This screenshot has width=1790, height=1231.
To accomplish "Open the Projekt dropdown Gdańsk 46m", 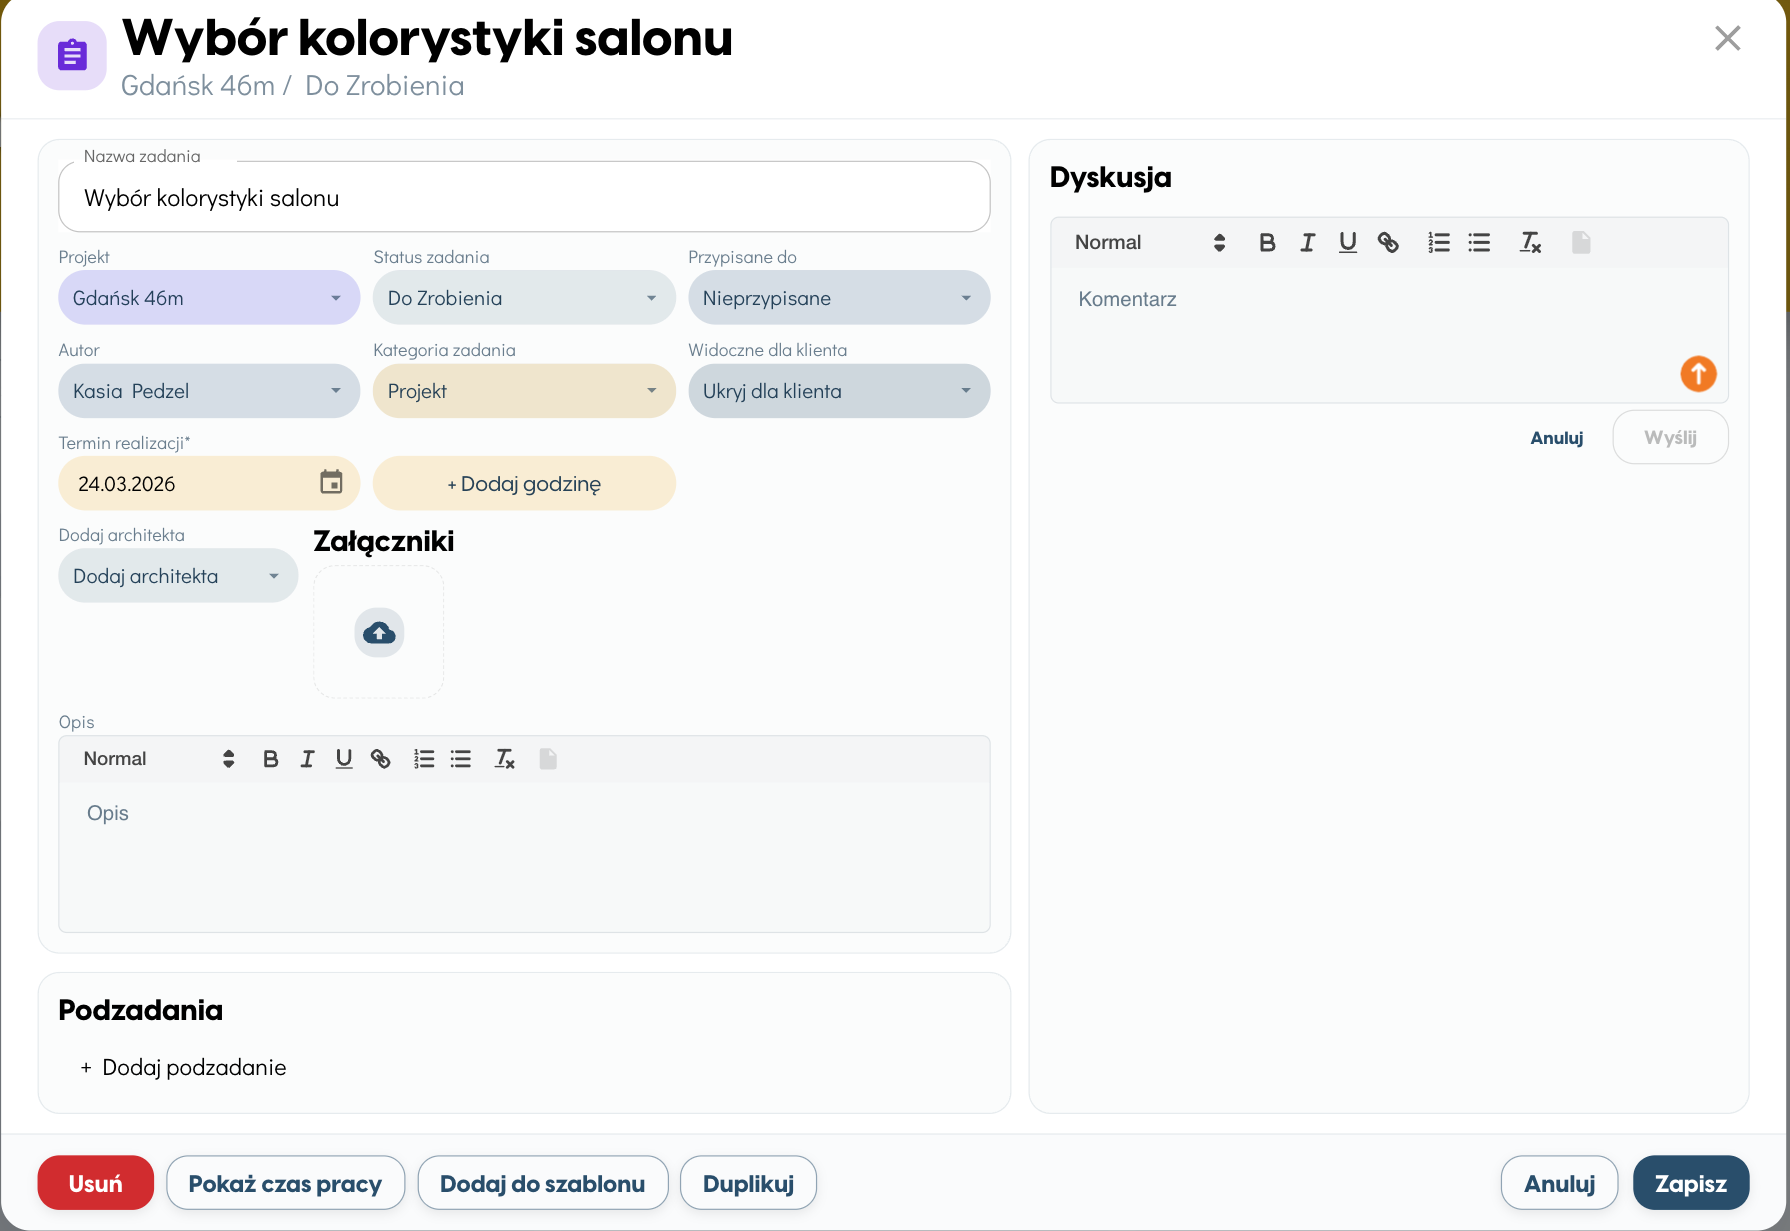I will click(209, 298).
